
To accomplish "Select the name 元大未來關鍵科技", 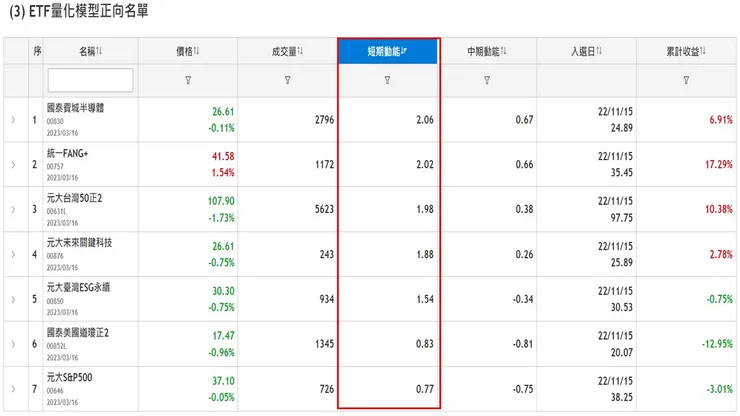I will click(x=79, y=243).
